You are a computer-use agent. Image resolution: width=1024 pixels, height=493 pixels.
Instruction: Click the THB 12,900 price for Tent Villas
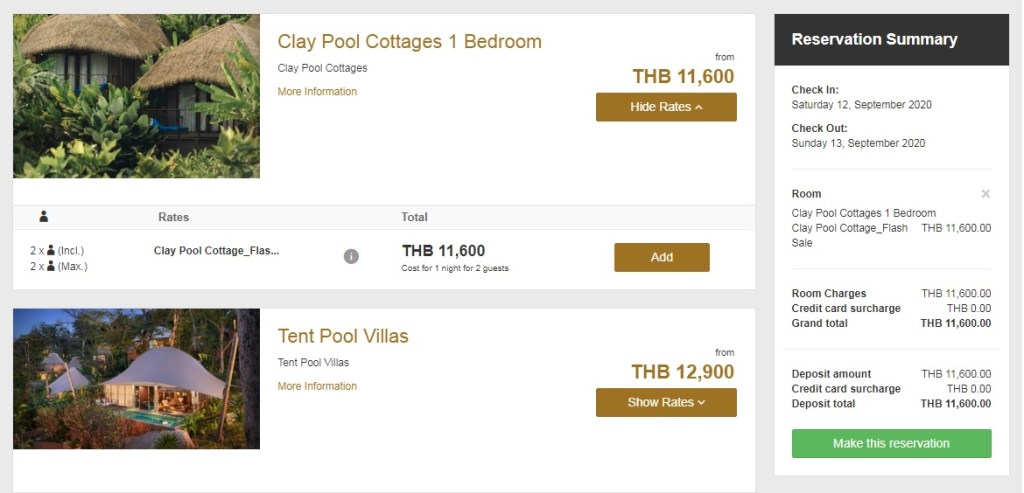tap(682, 372)
